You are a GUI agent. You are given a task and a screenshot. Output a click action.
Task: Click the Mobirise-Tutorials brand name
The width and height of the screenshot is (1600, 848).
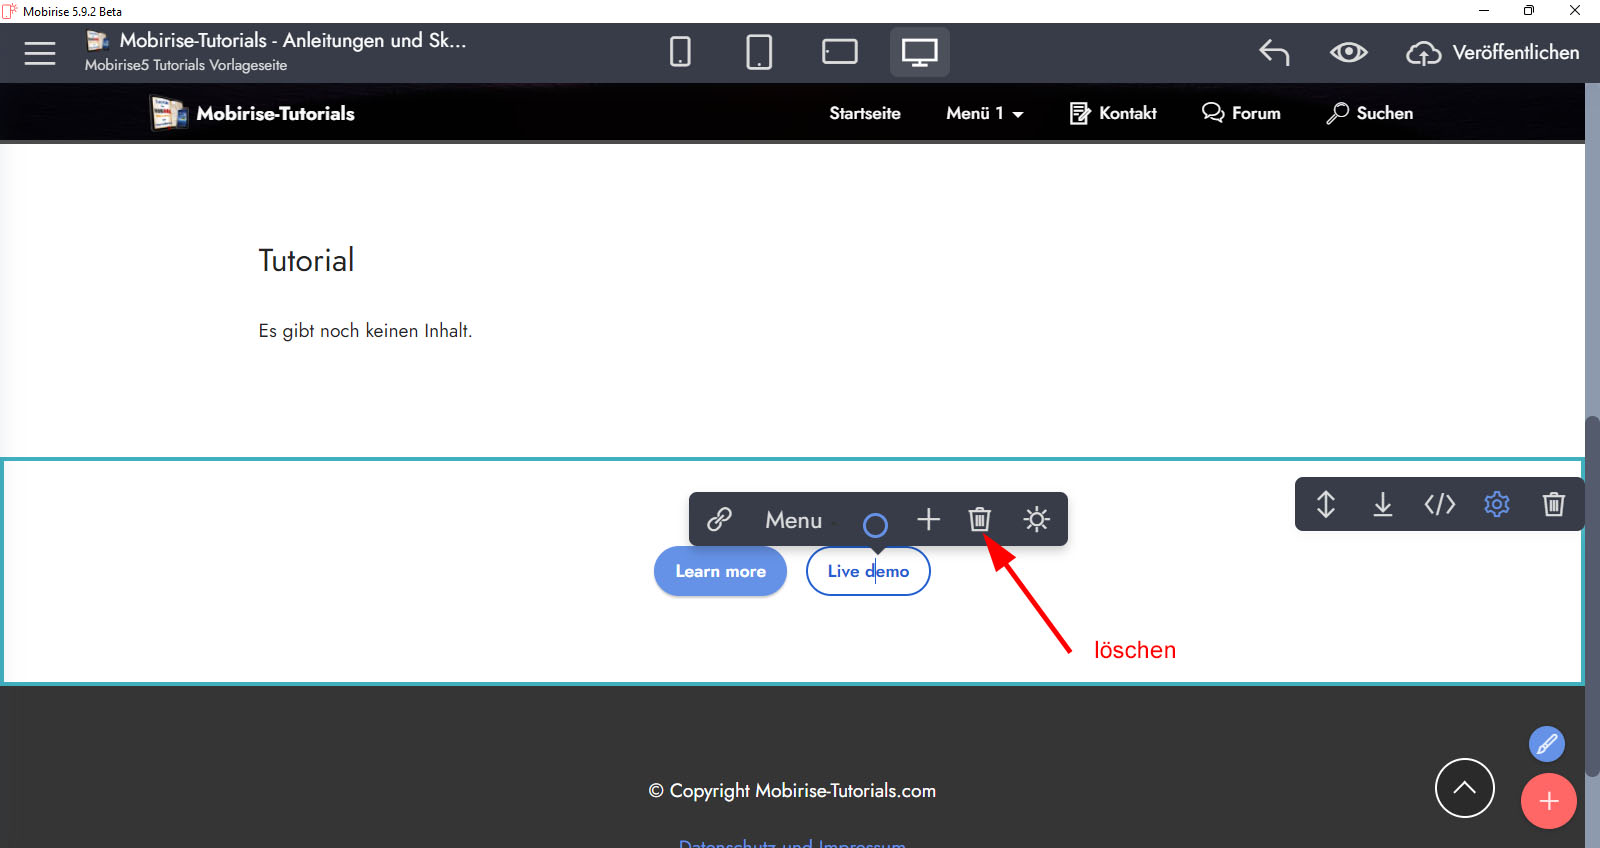[x=276, y=113]
